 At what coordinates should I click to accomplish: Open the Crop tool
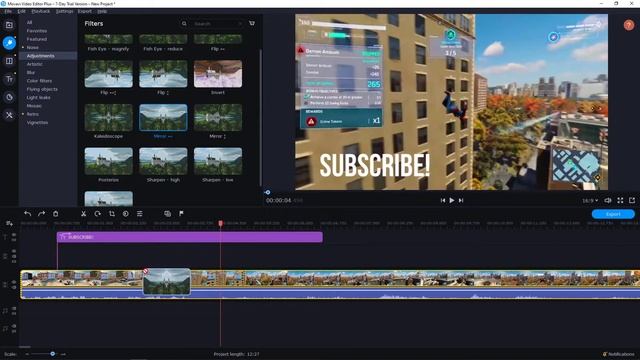point(111,213)
